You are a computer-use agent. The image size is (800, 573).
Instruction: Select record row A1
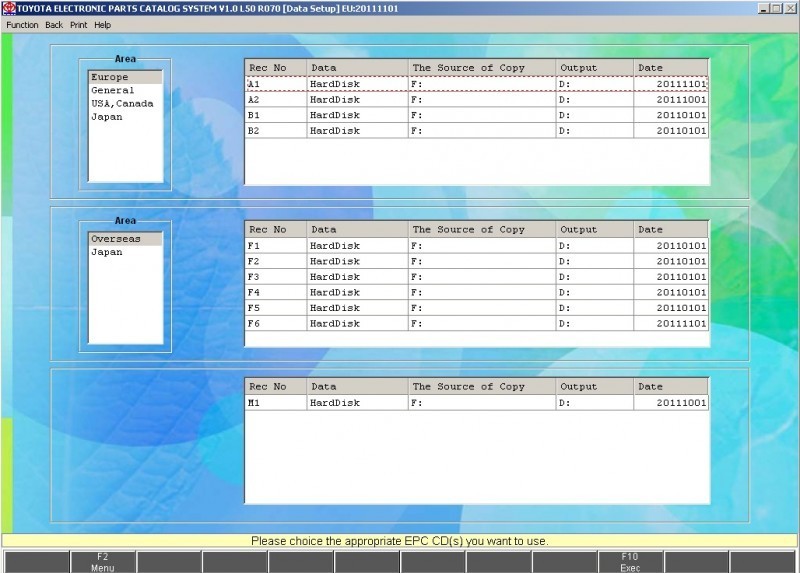(x=477, y=84)
